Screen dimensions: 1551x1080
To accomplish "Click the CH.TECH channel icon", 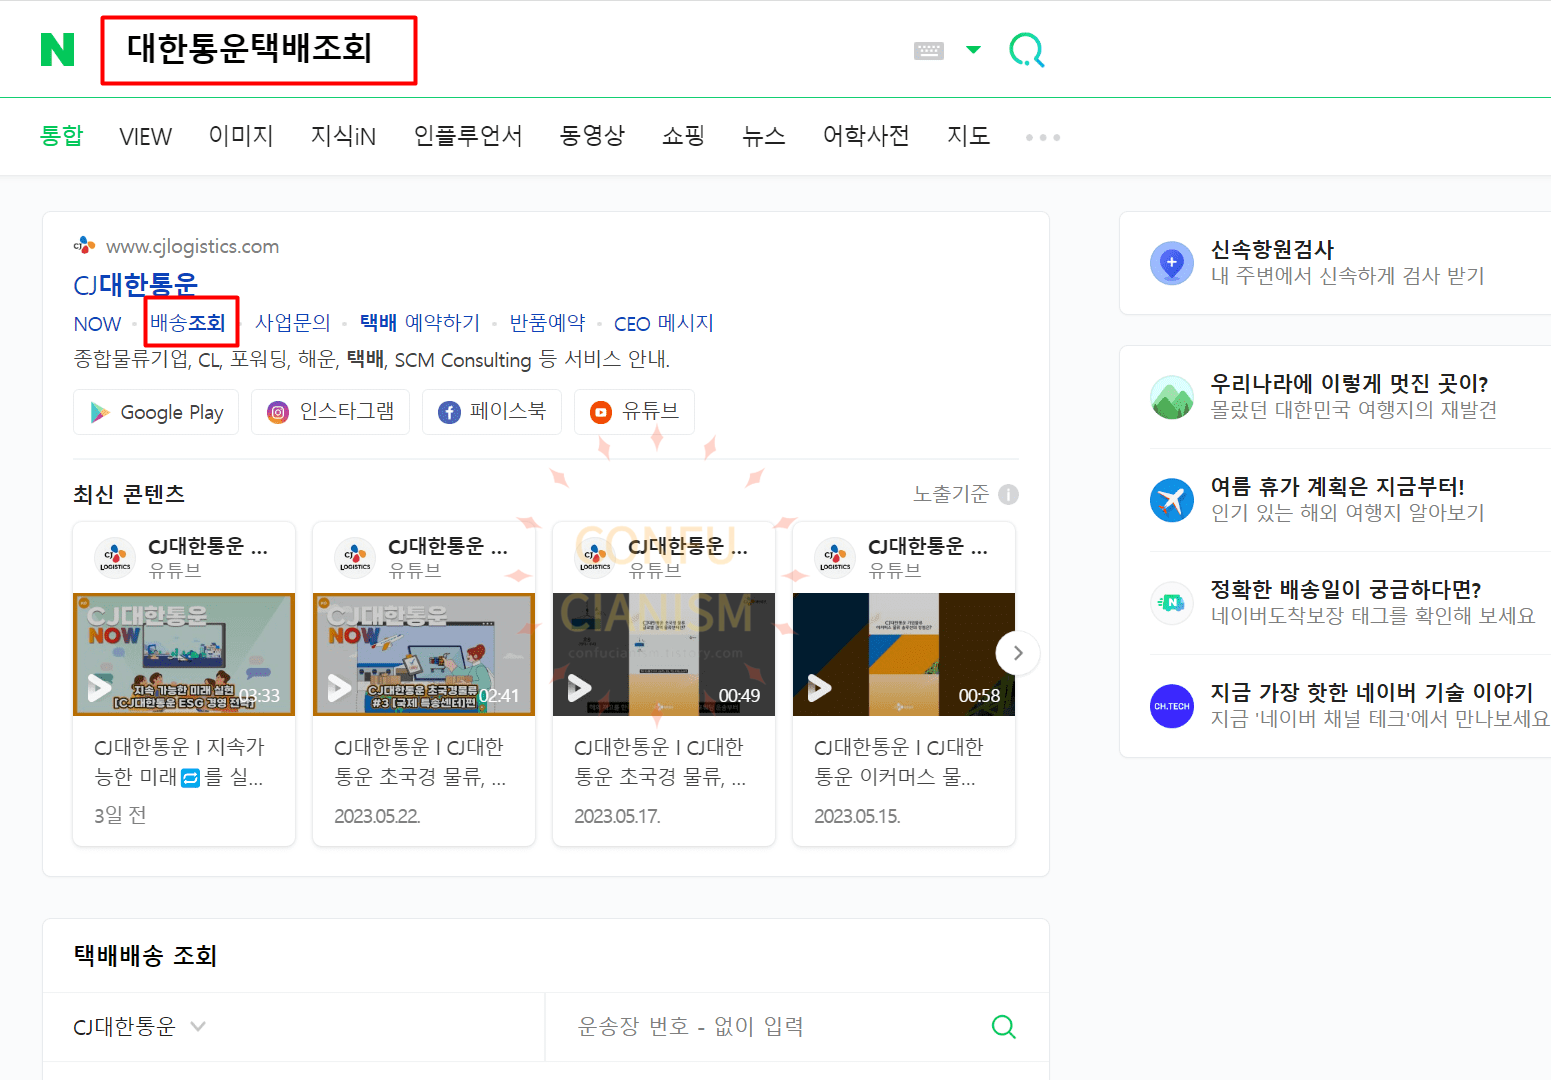I will (x=1172, y=706).
